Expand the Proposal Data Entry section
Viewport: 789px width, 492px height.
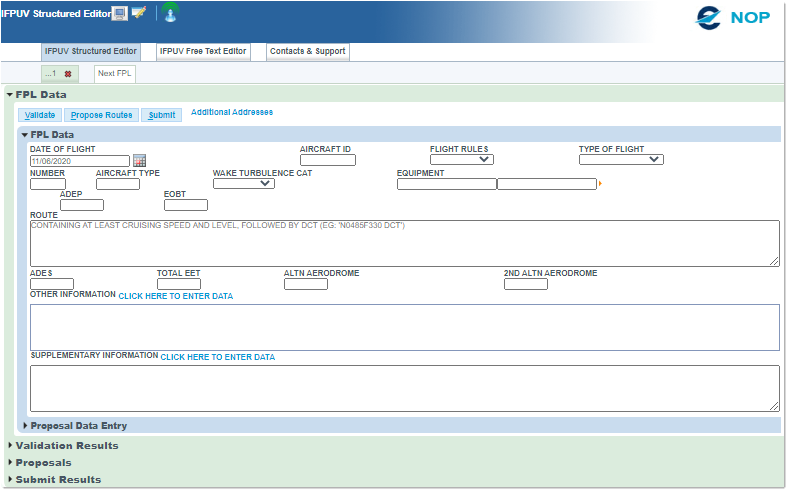(x=25, y=426)
